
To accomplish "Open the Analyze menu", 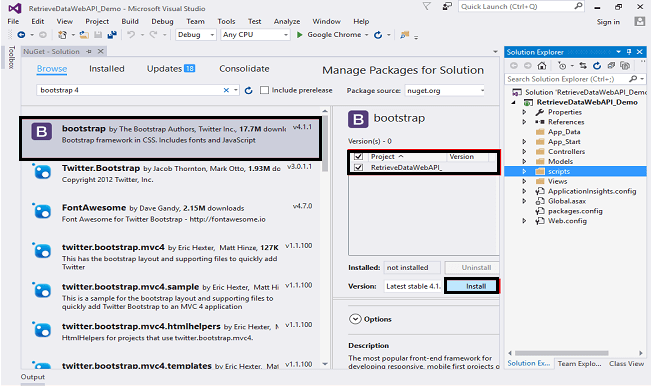I will [x=287, y=22].
